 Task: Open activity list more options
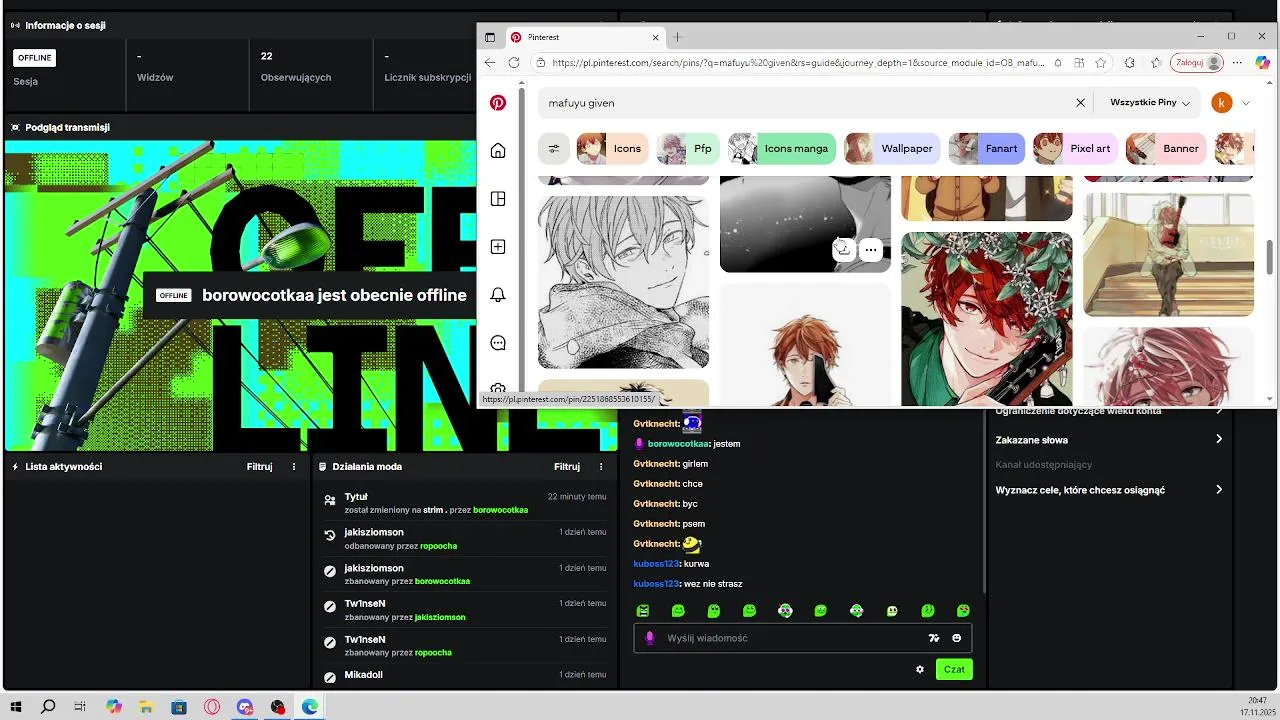[294, 467]
